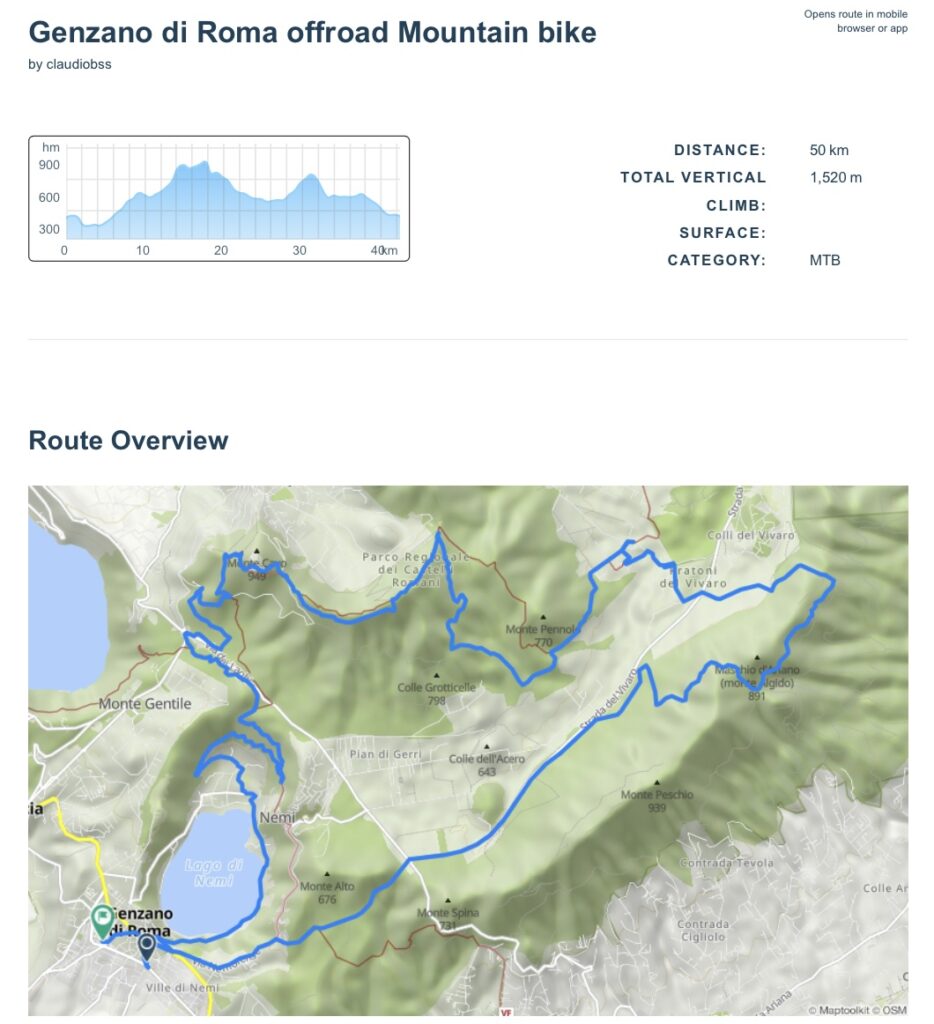Click the Monte Pennolo peak triangle icon
Screen dimensions: 934x1024
coord(543,618)
